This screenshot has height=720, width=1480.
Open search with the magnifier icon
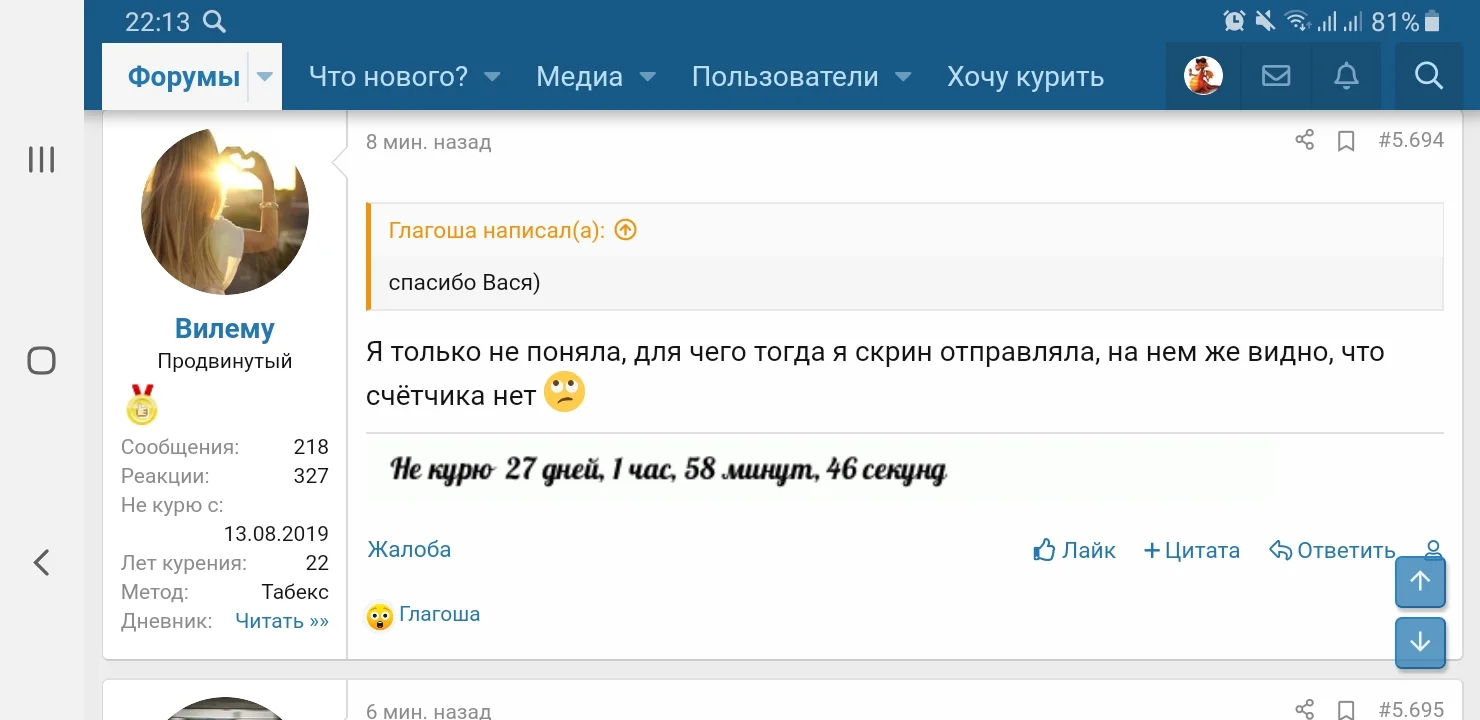coord(1428,75)
